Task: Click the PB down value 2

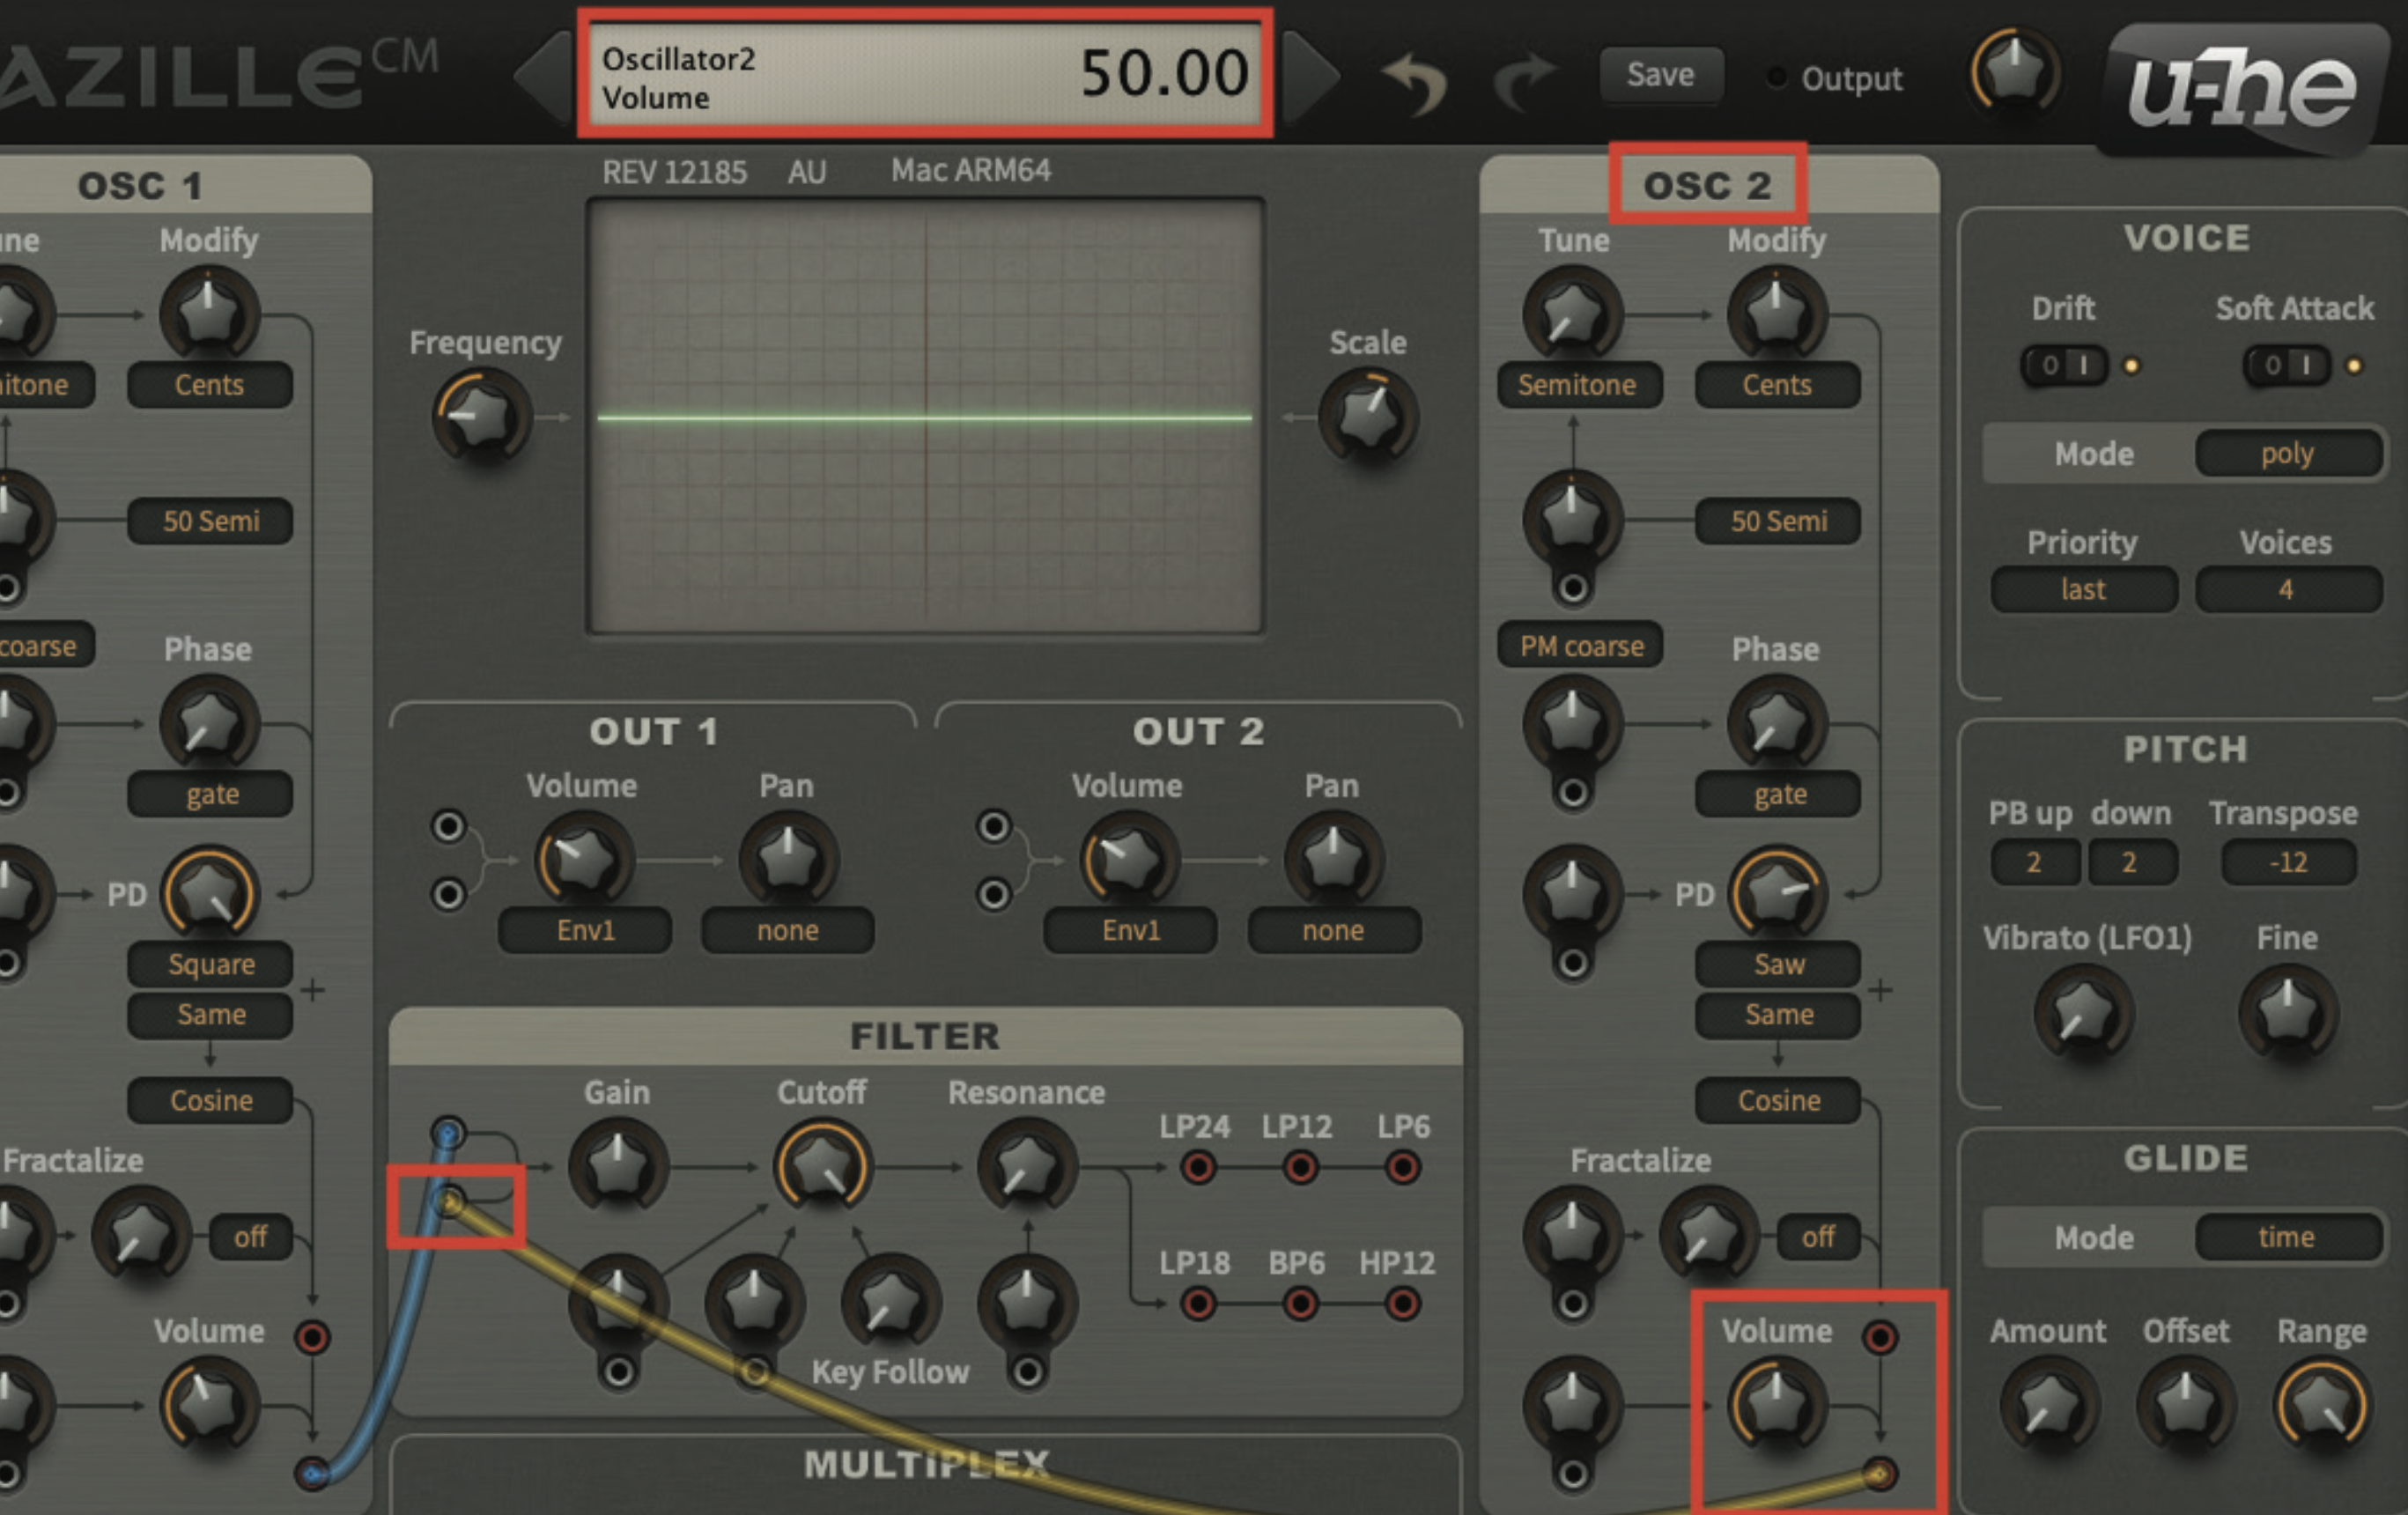Action: [2131, 862]
